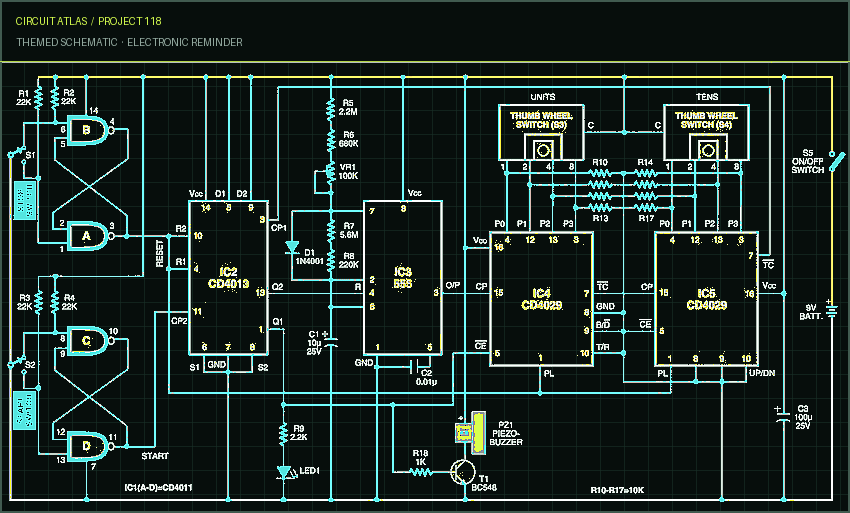Click the cyan stop switch label box

[x=24, y=200]
